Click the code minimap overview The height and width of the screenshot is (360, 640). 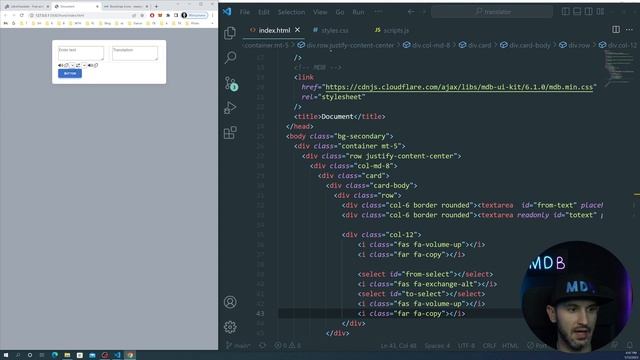619,69
